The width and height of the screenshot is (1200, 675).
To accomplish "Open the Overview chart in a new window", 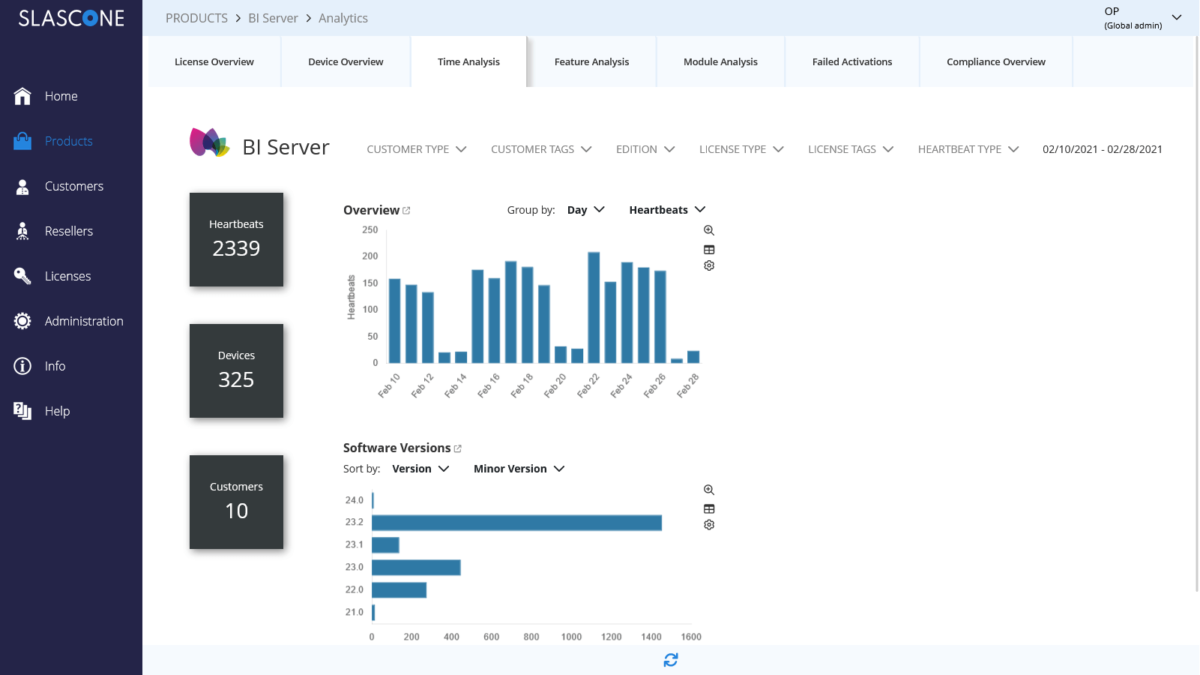I will point(406,210).
